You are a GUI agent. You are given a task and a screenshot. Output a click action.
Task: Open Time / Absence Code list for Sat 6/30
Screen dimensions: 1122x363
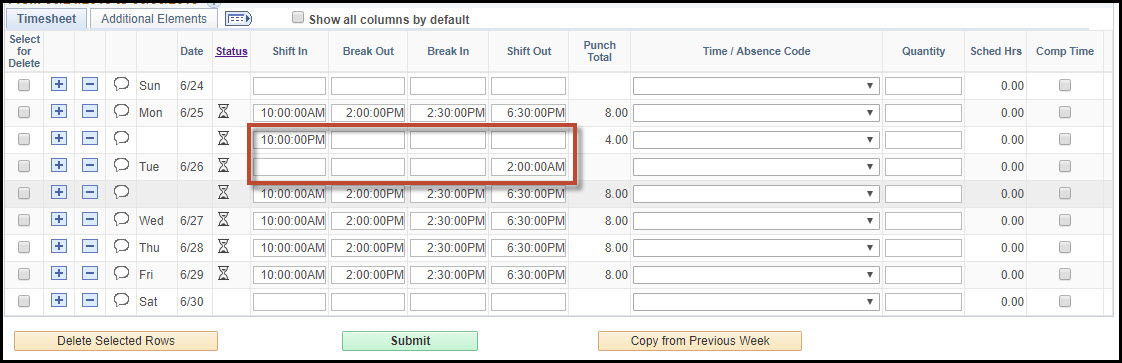click(x=756, y=301)
